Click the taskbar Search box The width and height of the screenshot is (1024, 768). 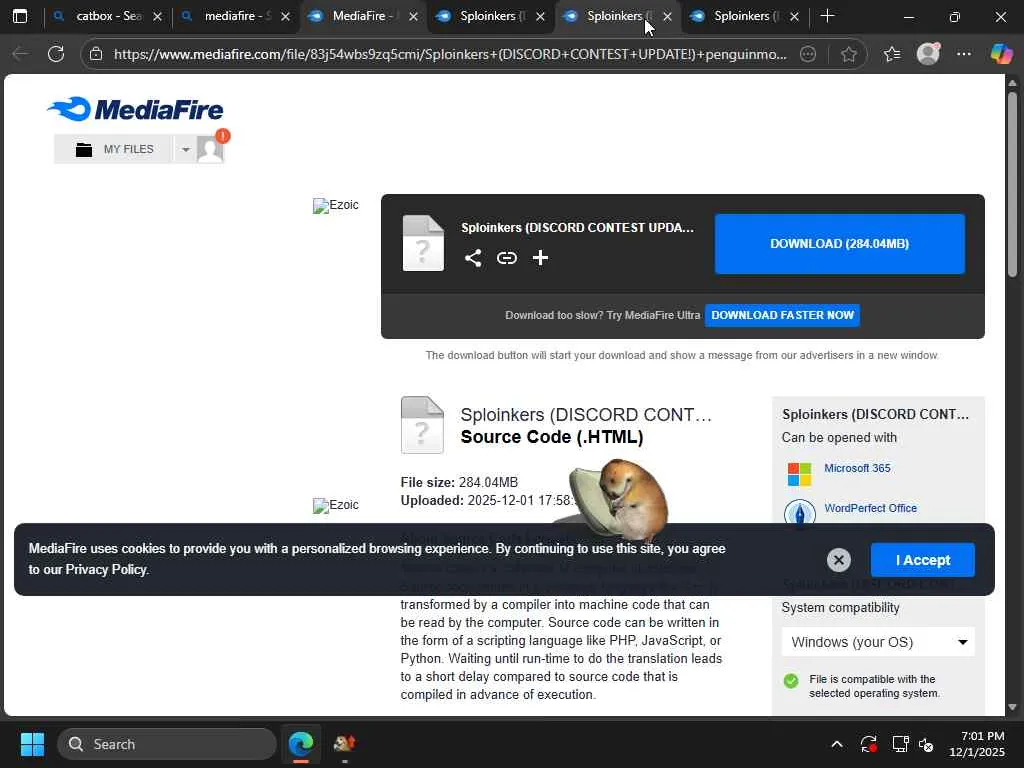pyautogui.click(x=167, y=744)
